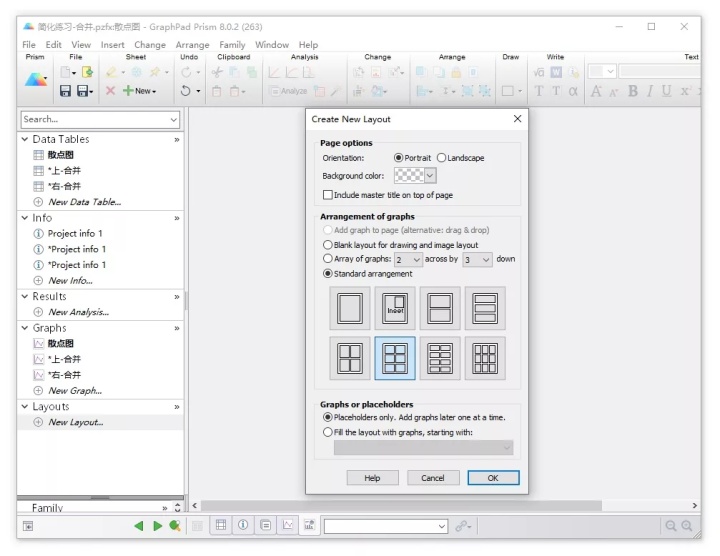Image resolution: width=720 pixels, height=556 pixels.
Task: Open the Search box dropdown arrow
Action: (174, 119)
